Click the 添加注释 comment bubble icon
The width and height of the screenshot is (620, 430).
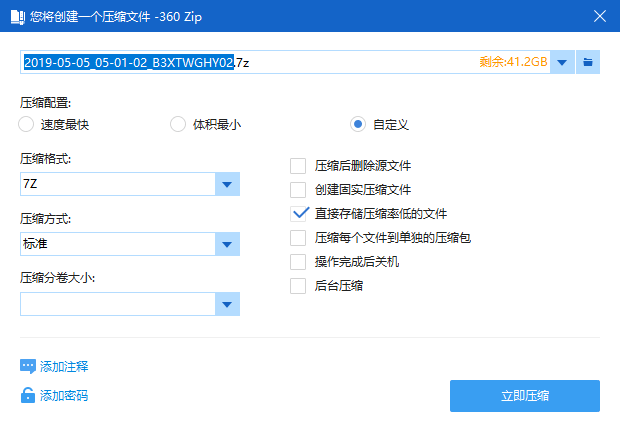click(x=28, y=367)
